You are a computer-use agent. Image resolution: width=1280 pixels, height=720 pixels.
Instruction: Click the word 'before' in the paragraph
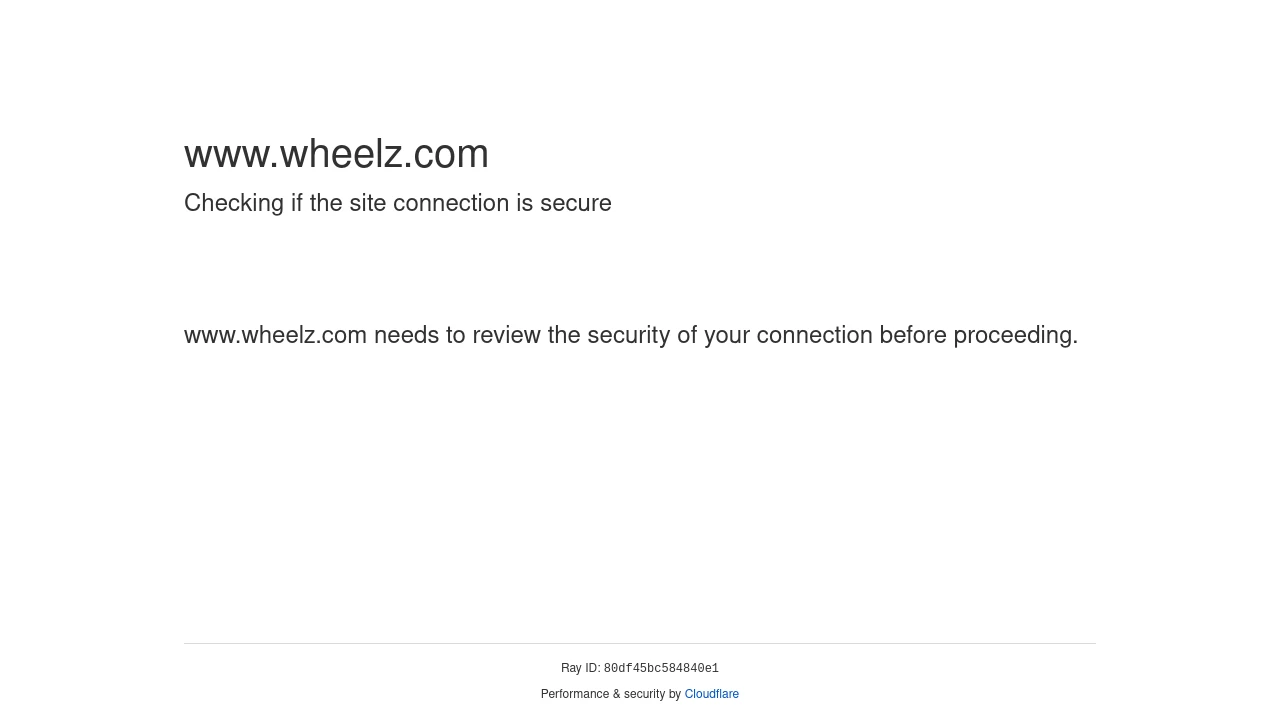(912, 335)
